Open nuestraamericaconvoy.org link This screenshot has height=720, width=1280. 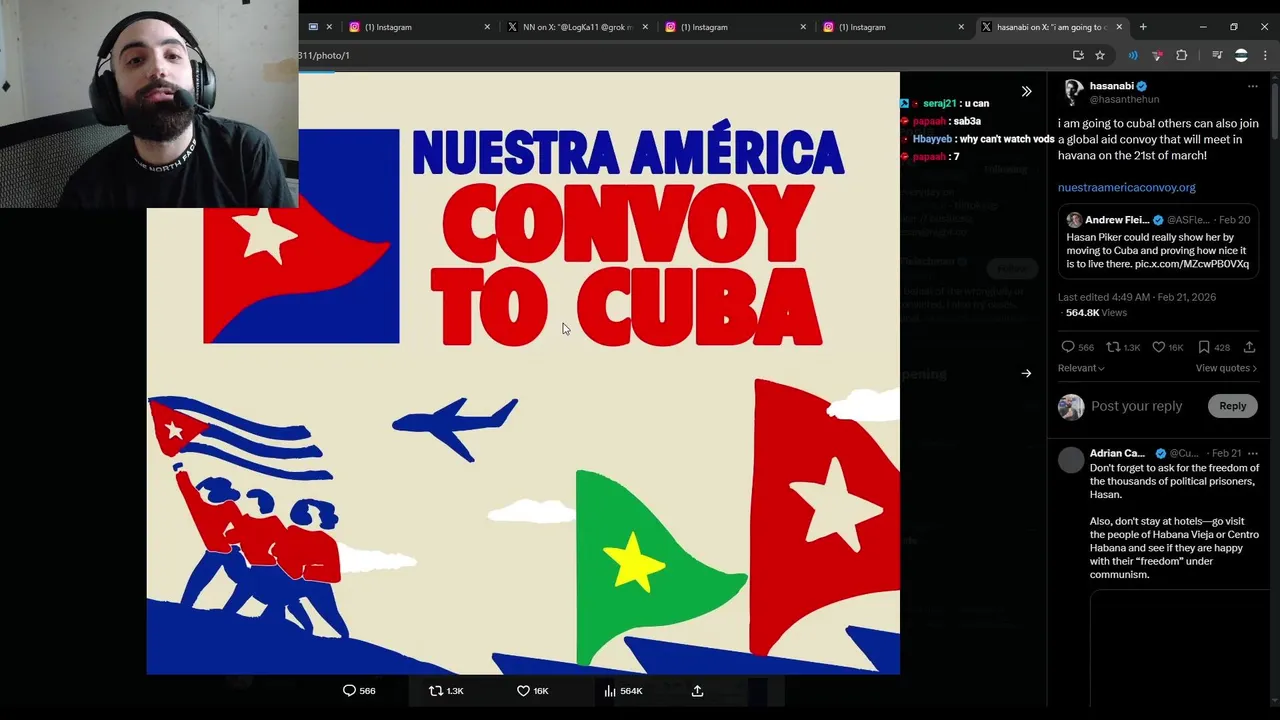pyautogui.click(x=1127, y=187)
